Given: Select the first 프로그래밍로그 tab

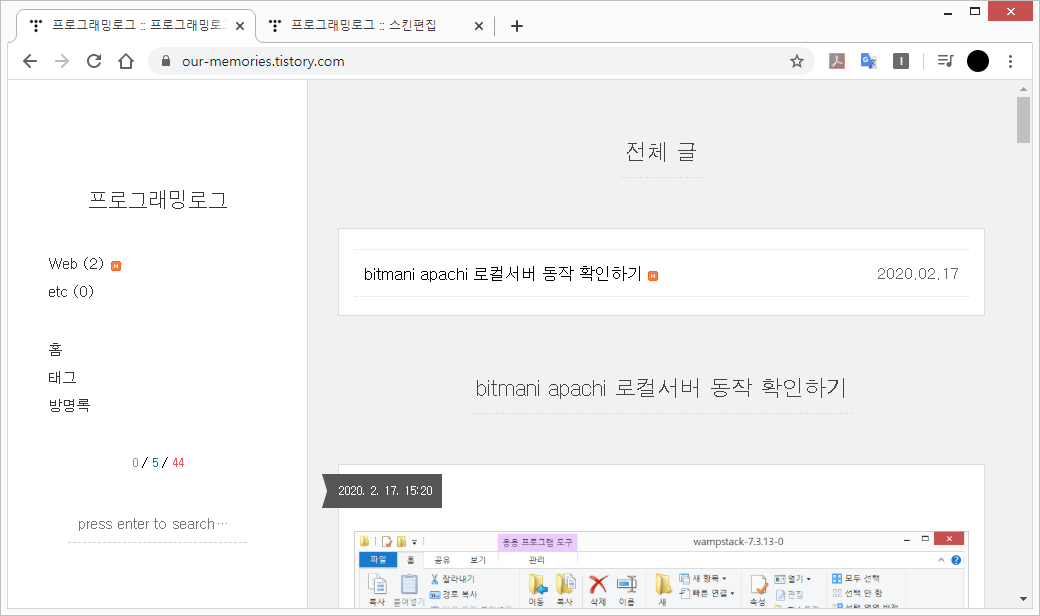Looking at the screenshot, I should (x=136, y=26).
